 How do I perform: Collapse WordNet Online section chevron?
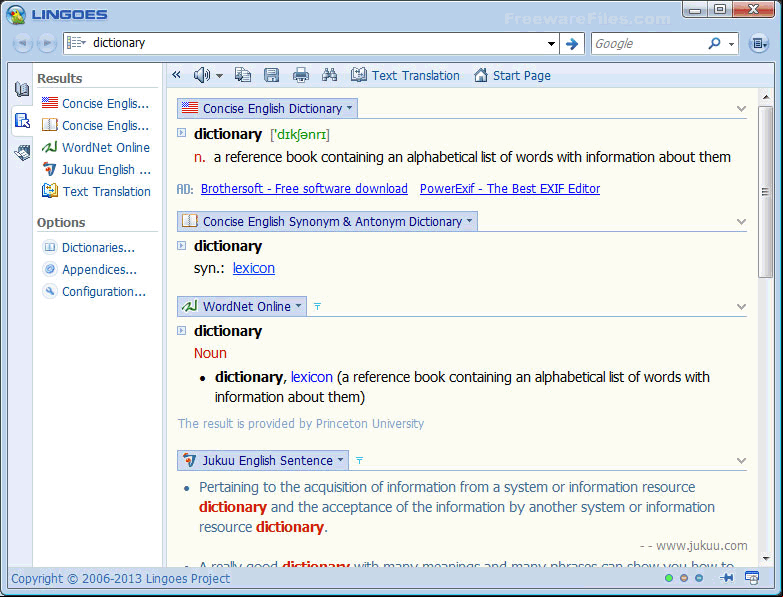click(742, 306)
